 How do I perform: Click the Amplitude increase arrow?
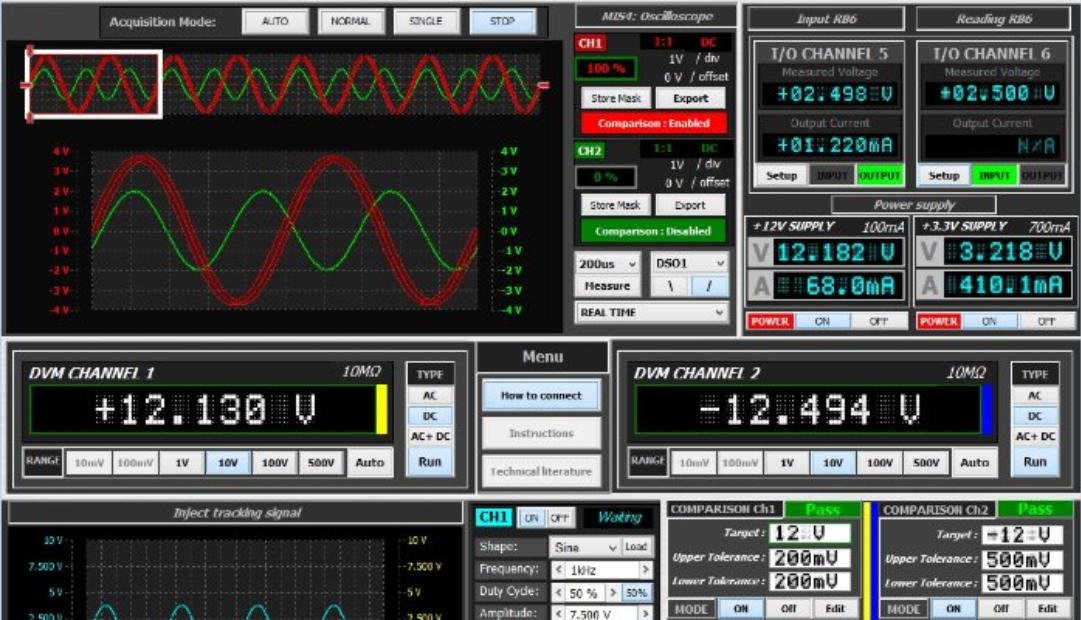645,613
